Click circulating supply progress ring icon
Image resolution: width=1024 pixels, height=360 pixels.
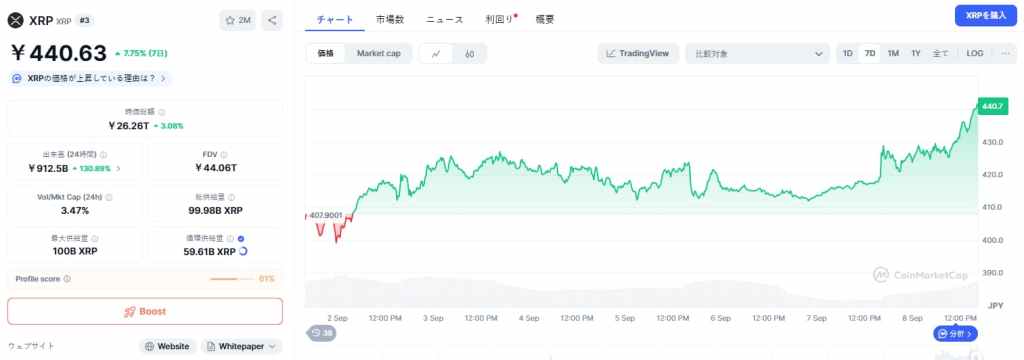tap(243, 252)
